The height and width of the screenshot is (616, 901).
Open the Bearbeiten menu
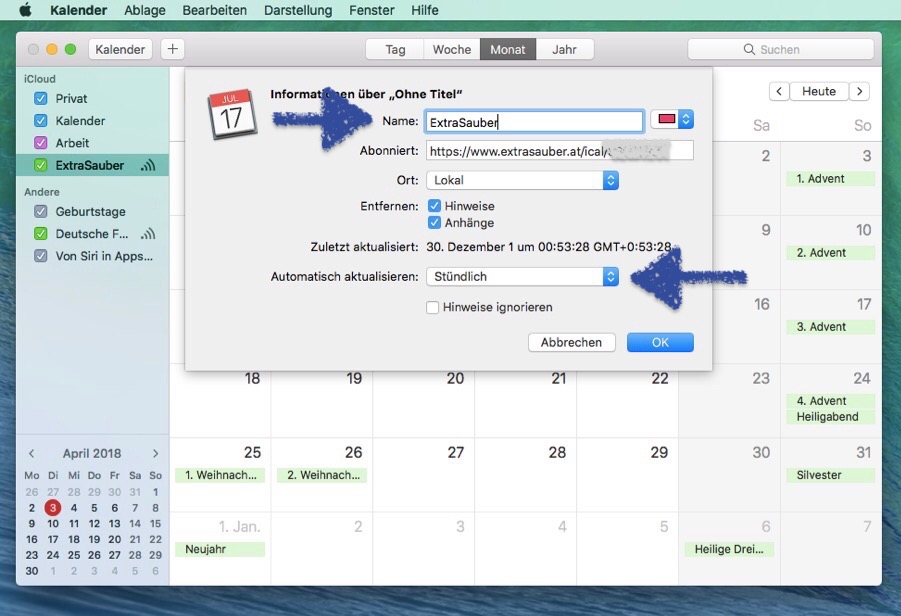point(214,10)
